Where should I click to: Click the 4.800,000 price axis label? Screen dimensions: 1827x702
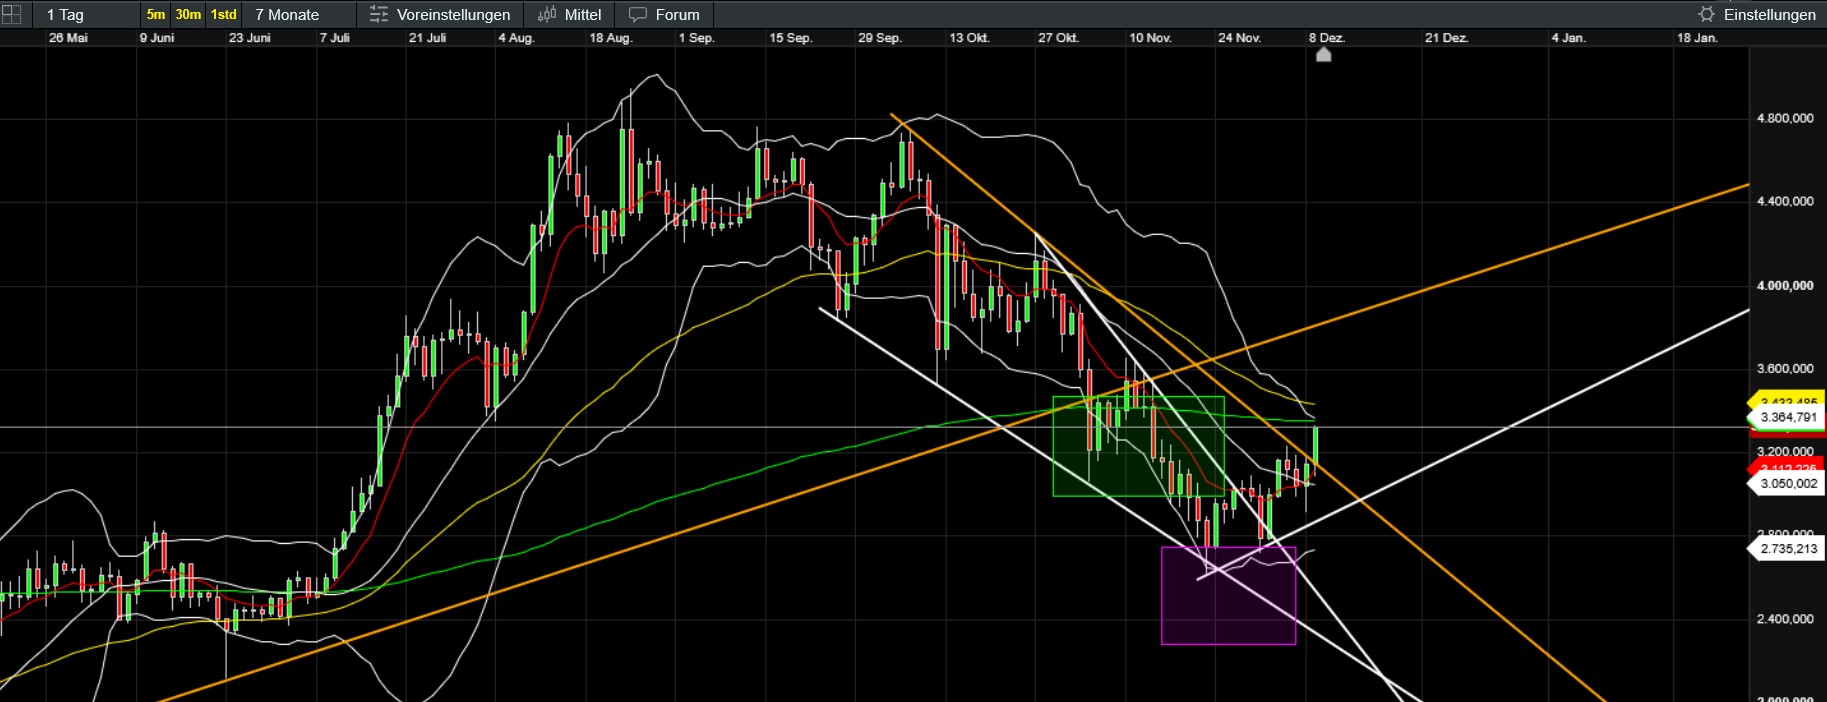coord(1785,118)
